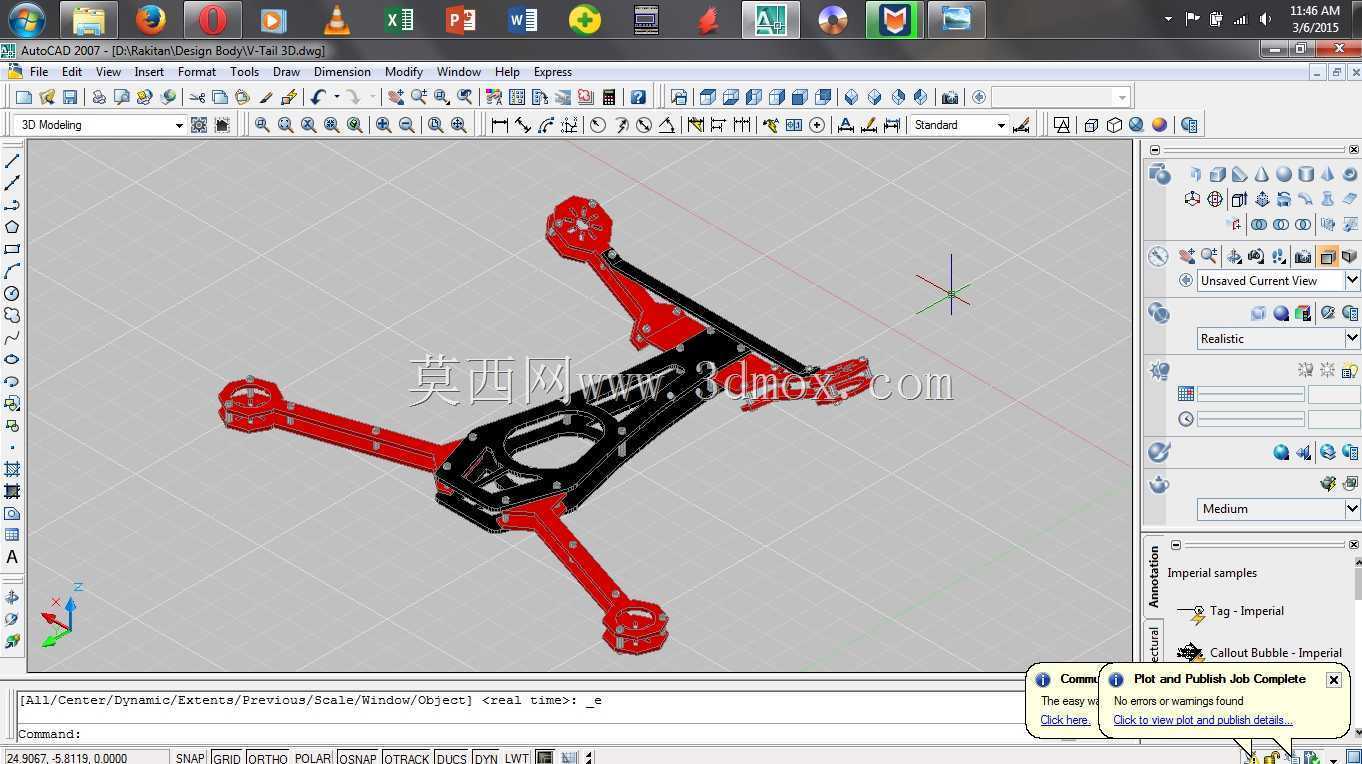This screenshot has height=764, width=1362.
Task: Toggle POLAR tracking in status bar
Action: point(313,758)
